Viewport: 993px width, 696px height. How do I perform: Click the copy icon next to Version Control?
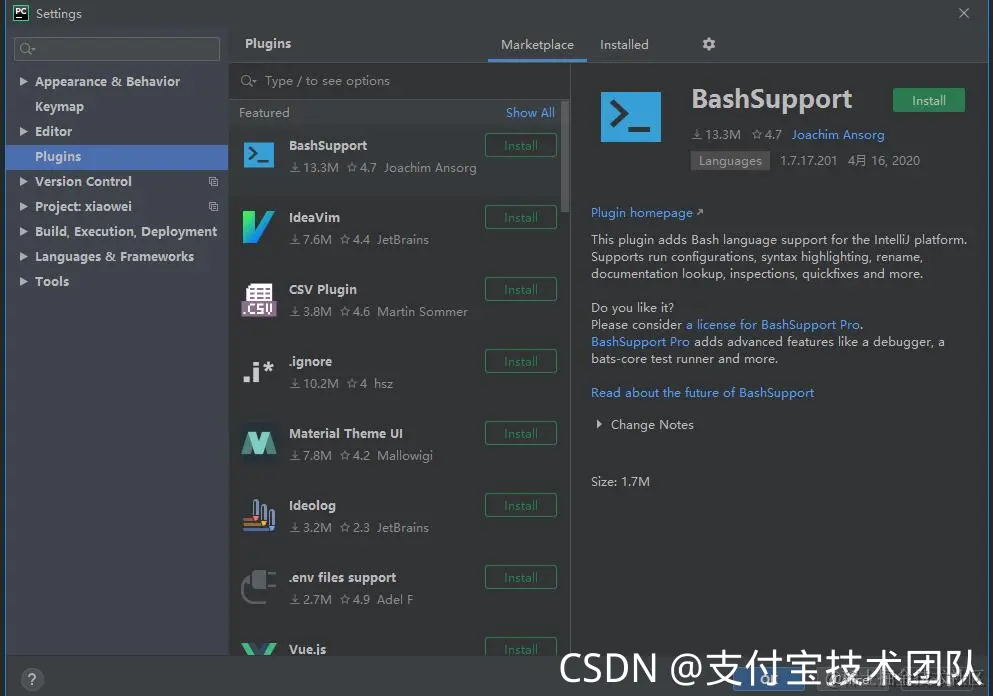coord(213,182)
